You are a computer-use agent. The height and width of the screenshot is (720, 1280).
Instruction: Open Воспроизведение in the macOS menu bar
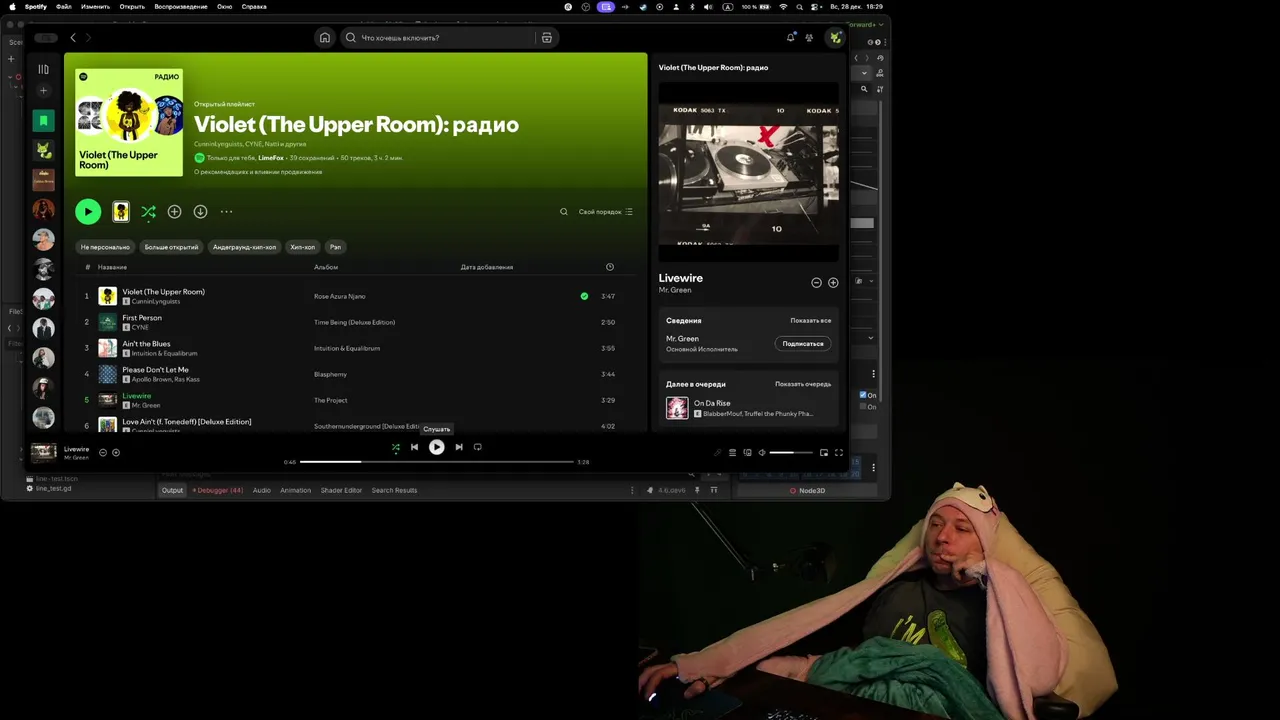pyautogui.click(x=181, y=7)
